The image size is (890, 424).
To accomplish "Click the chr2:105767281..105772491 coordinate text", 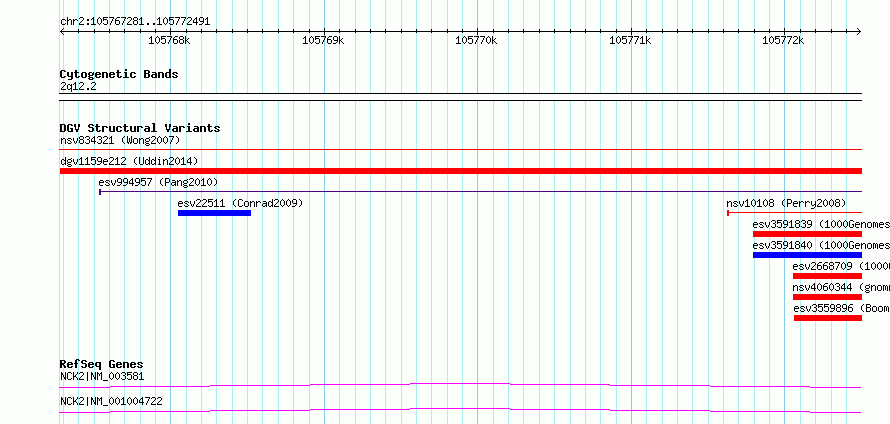I will (x=135, y=22).
